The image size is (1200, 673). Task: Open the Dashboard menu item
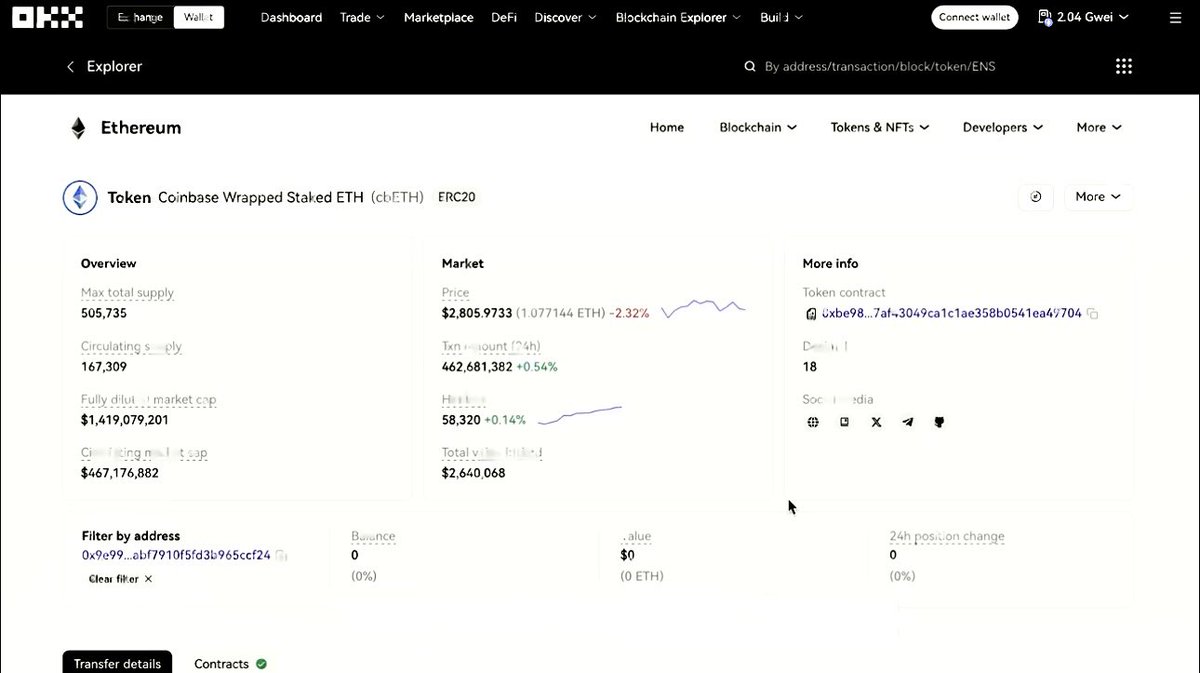coord(291,17)
